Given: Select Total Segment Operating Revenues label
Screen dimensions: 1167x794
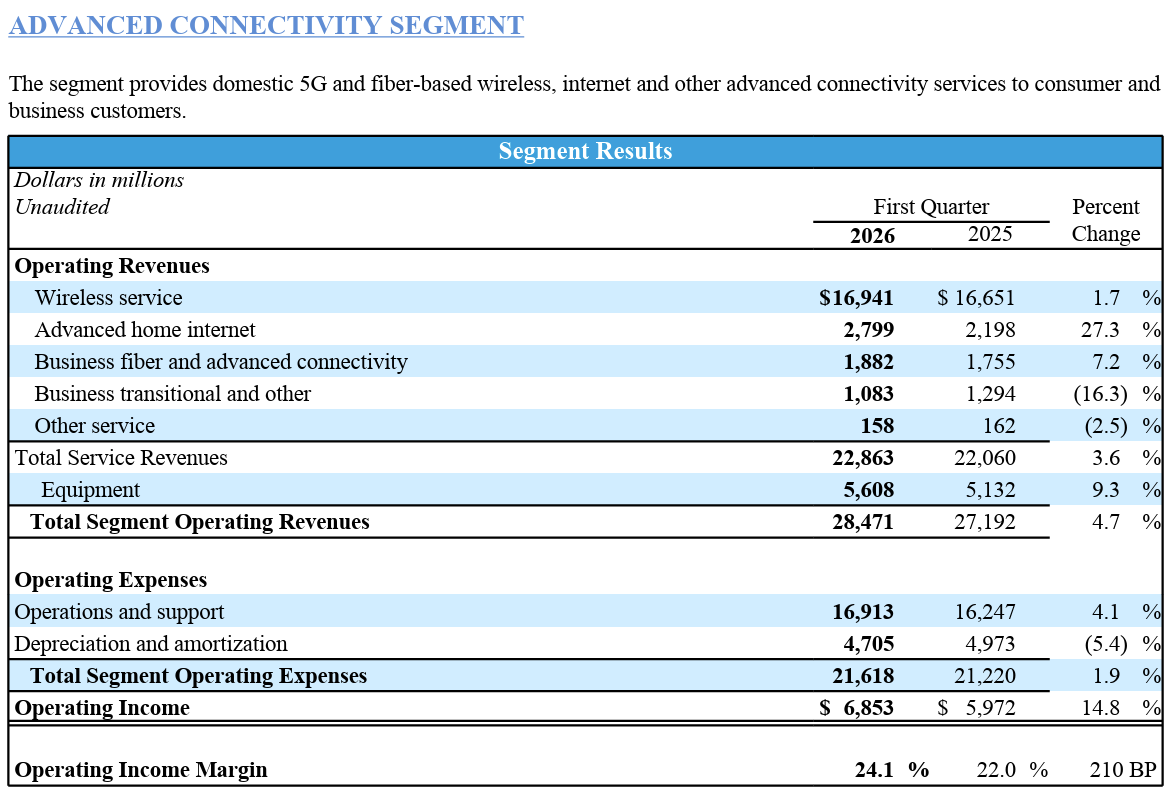Looking at the screenshot, I should pyautogui.click(x=200, y=522).
